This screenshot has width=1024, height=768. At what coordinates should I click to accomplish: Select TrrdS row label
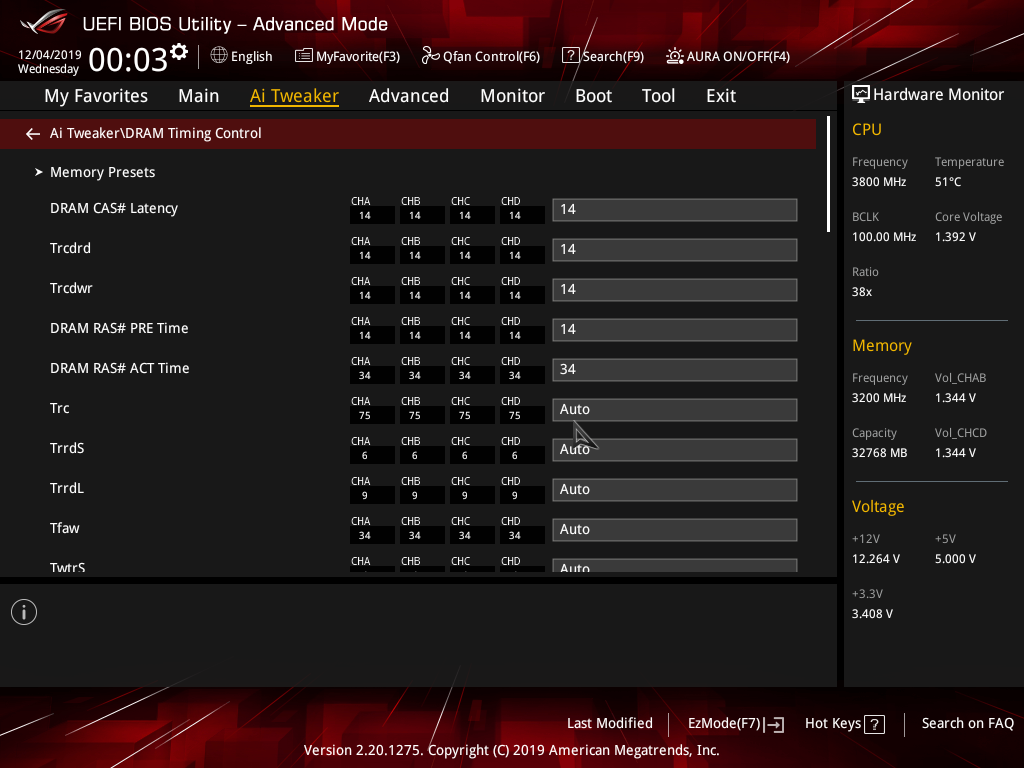[67, 448]
